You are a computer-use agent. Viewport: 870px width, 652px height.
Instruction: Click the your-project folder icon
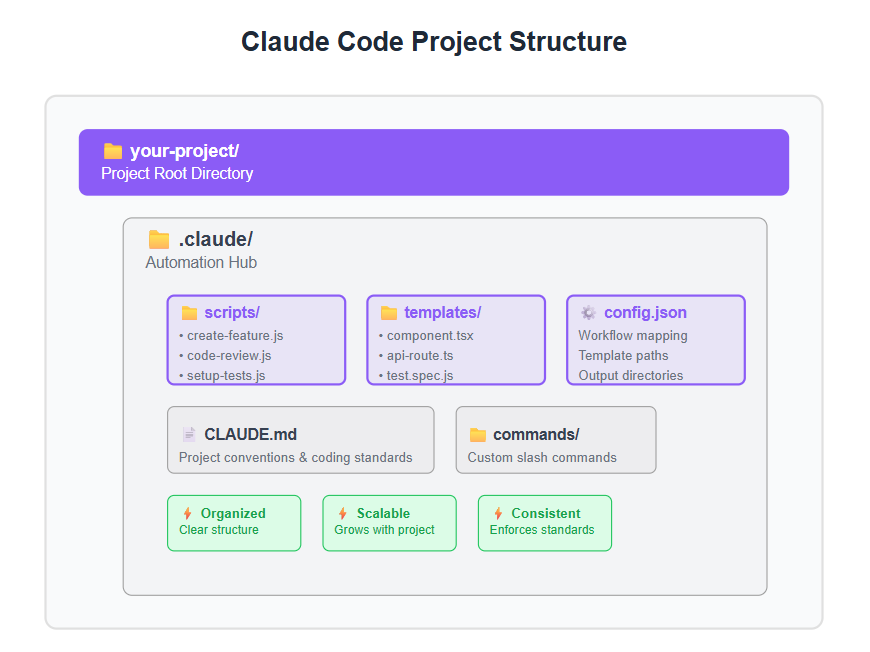click(113, 151)
